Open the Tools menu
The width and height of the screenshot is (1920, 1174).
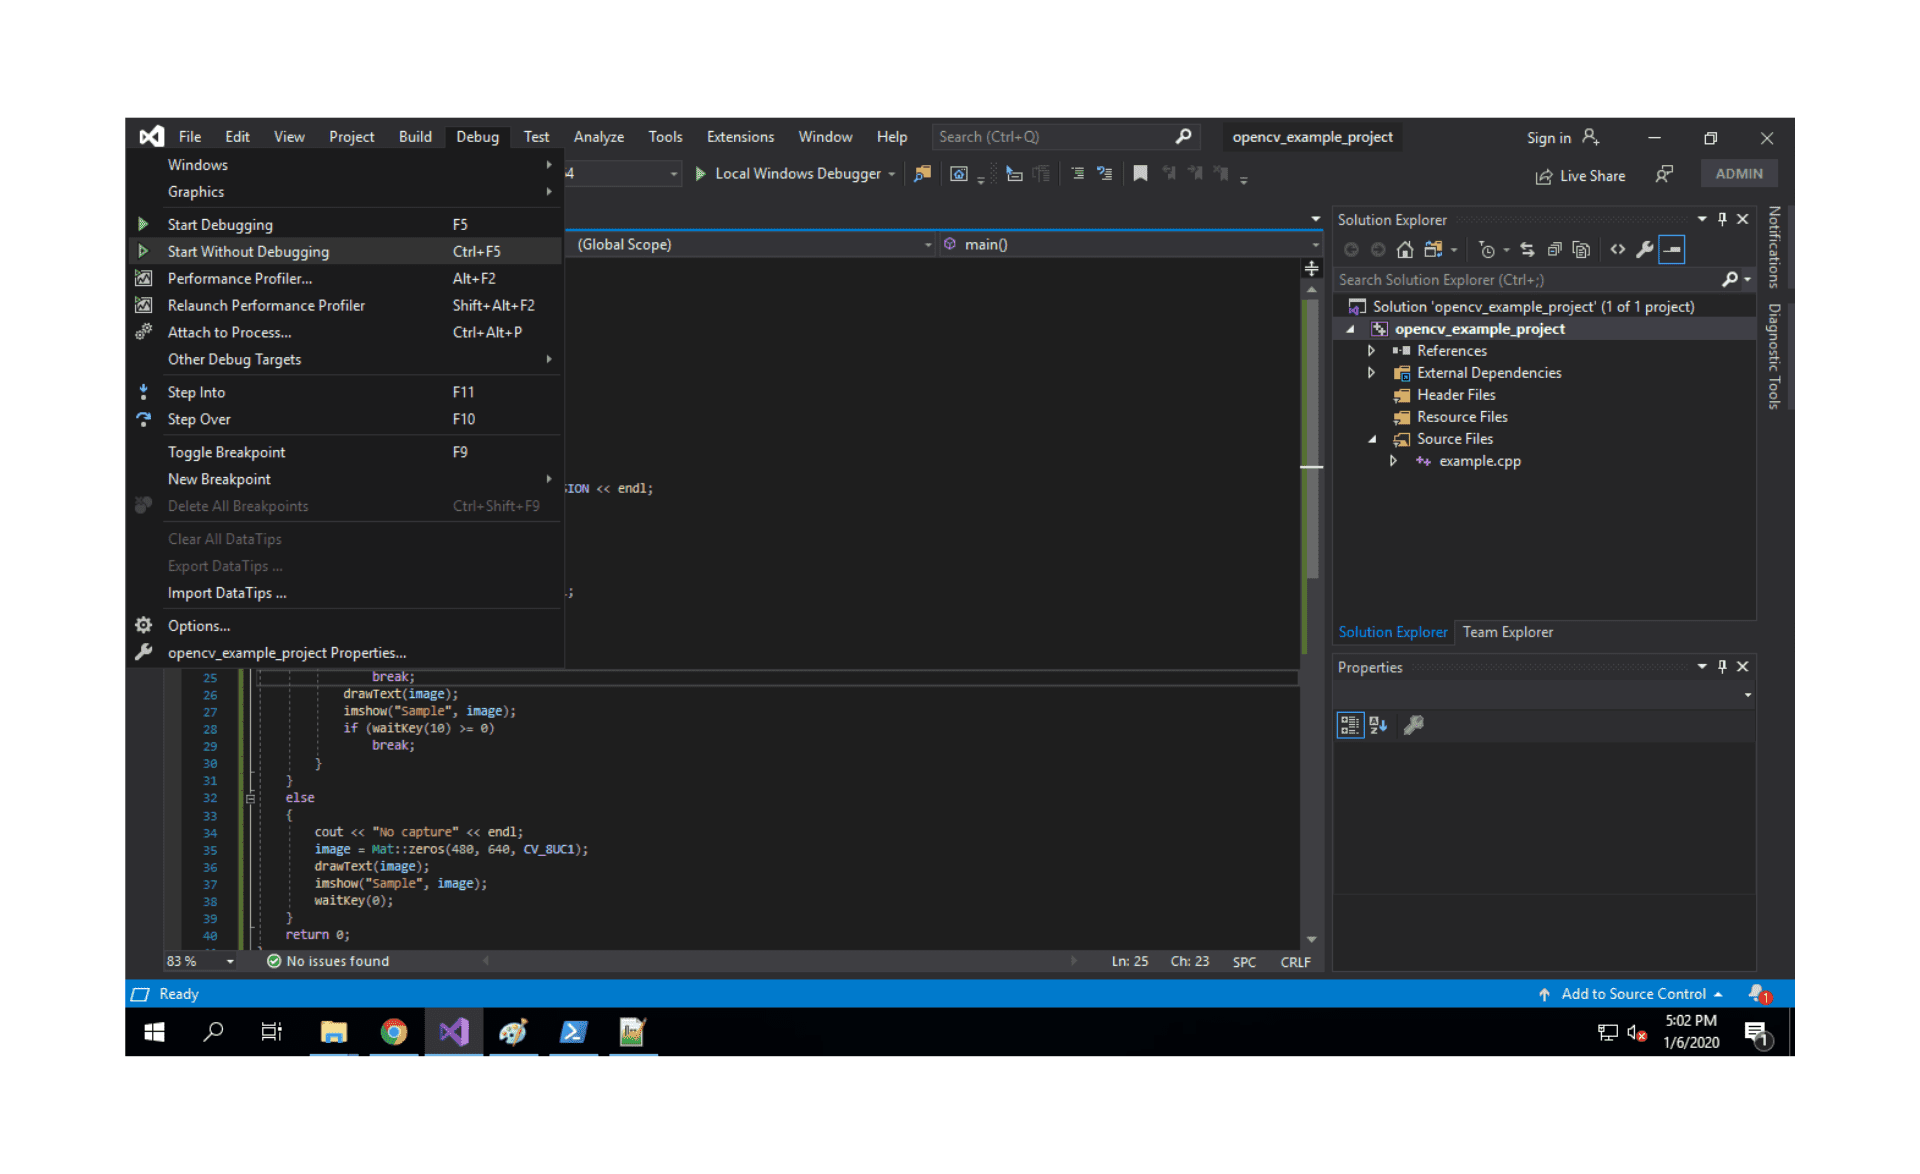(x=665, y=137)
